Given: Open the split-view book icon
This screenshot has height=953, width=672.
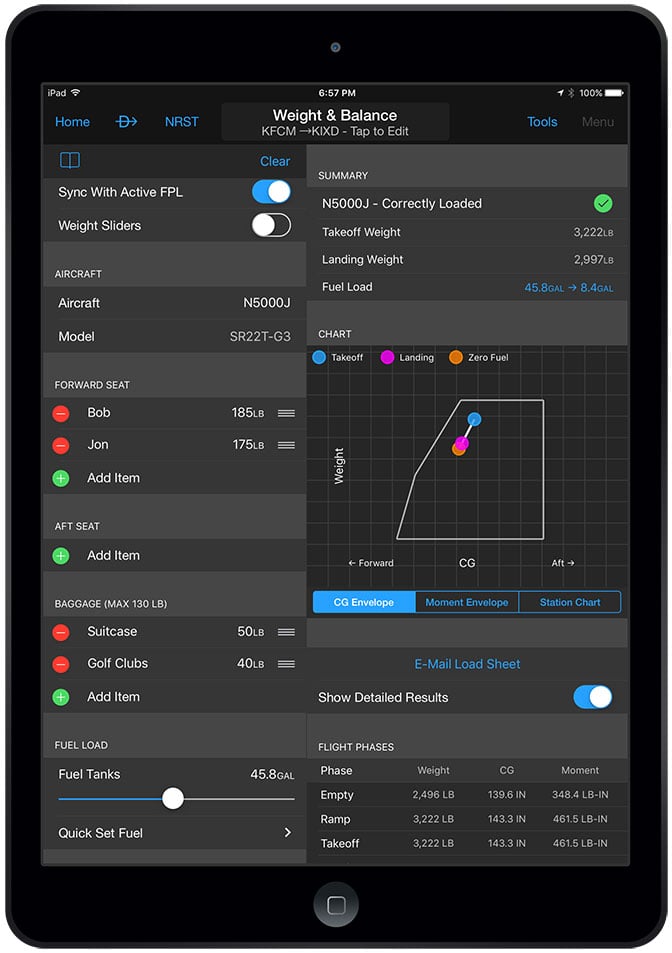Looking at the screenshot, I should coord(70,160).
